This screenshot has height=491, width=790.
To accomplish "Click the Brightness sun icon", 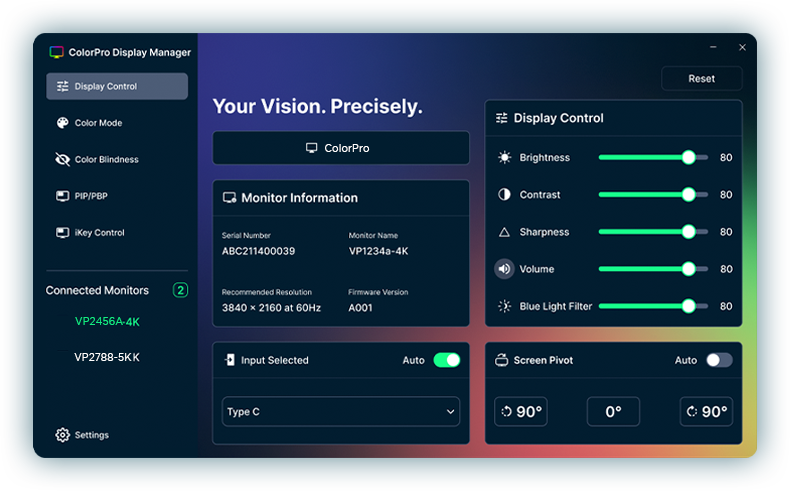I will [504, 158].
